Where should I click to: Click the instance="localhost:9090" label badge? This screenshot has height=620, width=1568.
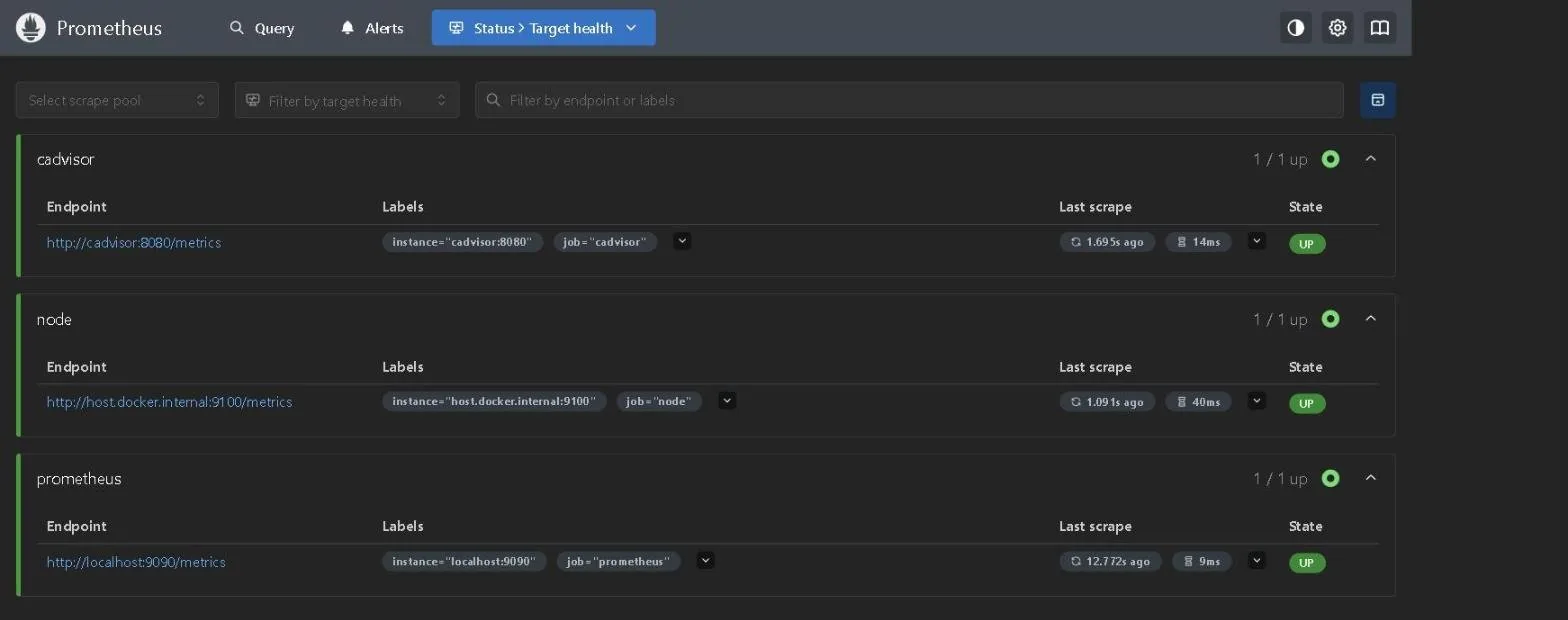pyautogui.click(x=464, y=561)
